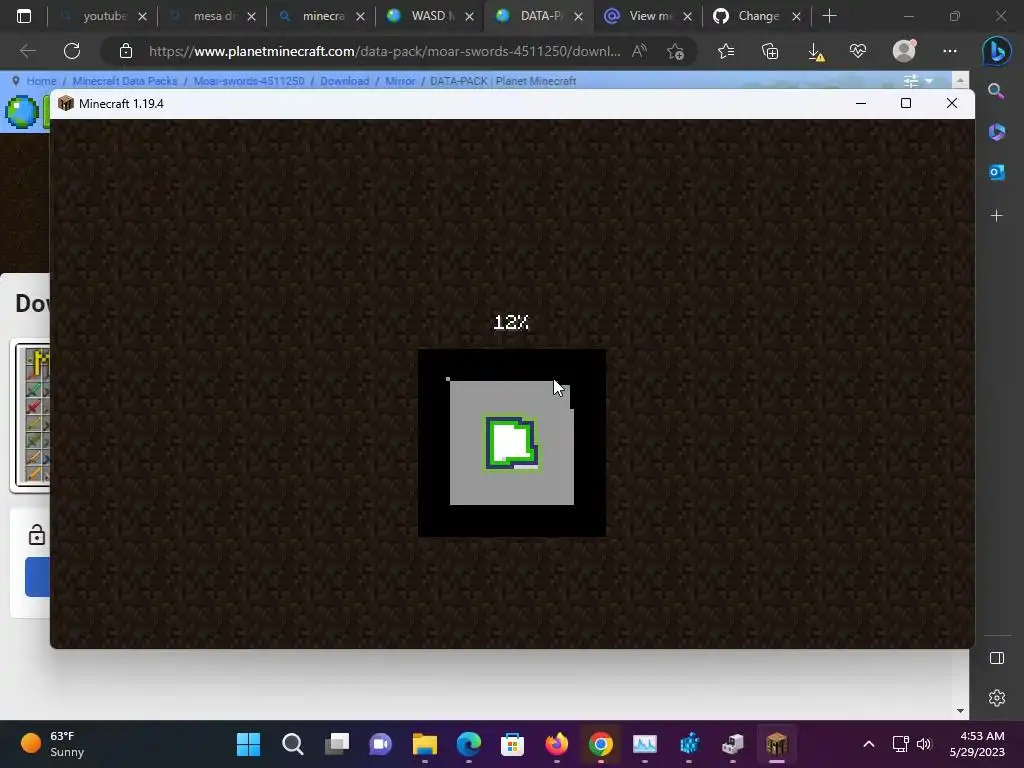Image resolution: width=1024 pixels, height=768 pixels.
Task: Click the Mojang loading progress logo
Action: point(512,443)
